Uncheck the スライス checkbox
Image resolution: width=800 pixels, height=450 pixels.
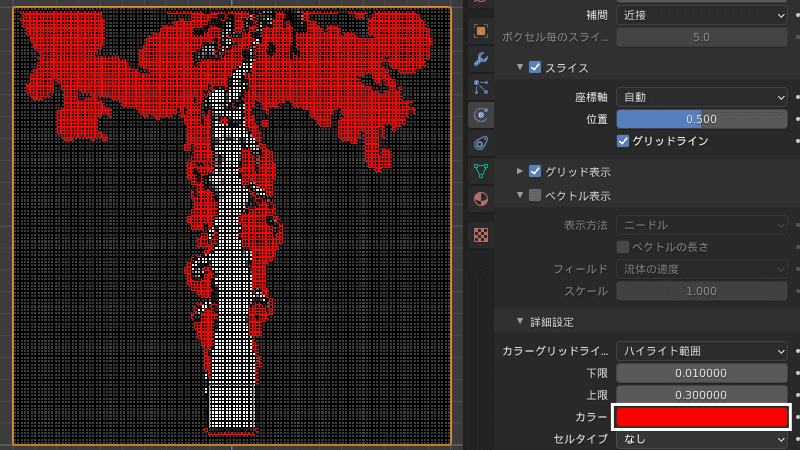pyautogui.click(x=535, y=67)
